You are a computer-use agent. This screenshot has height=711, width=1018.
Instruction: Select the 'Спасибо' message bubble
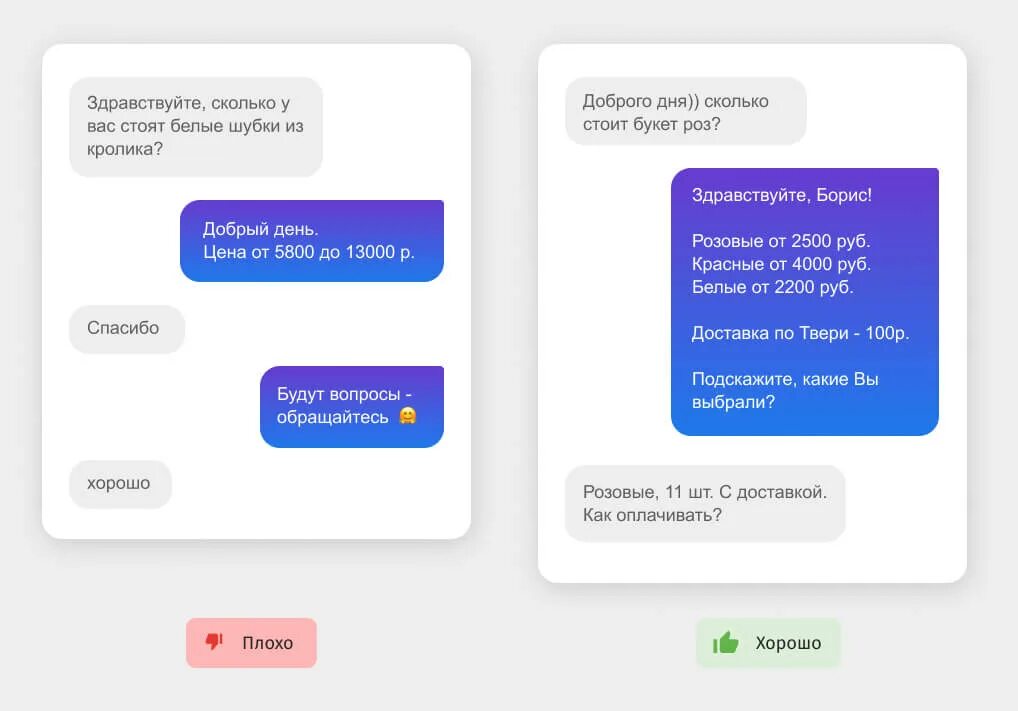pyautogui.click(x=127, y=329)
